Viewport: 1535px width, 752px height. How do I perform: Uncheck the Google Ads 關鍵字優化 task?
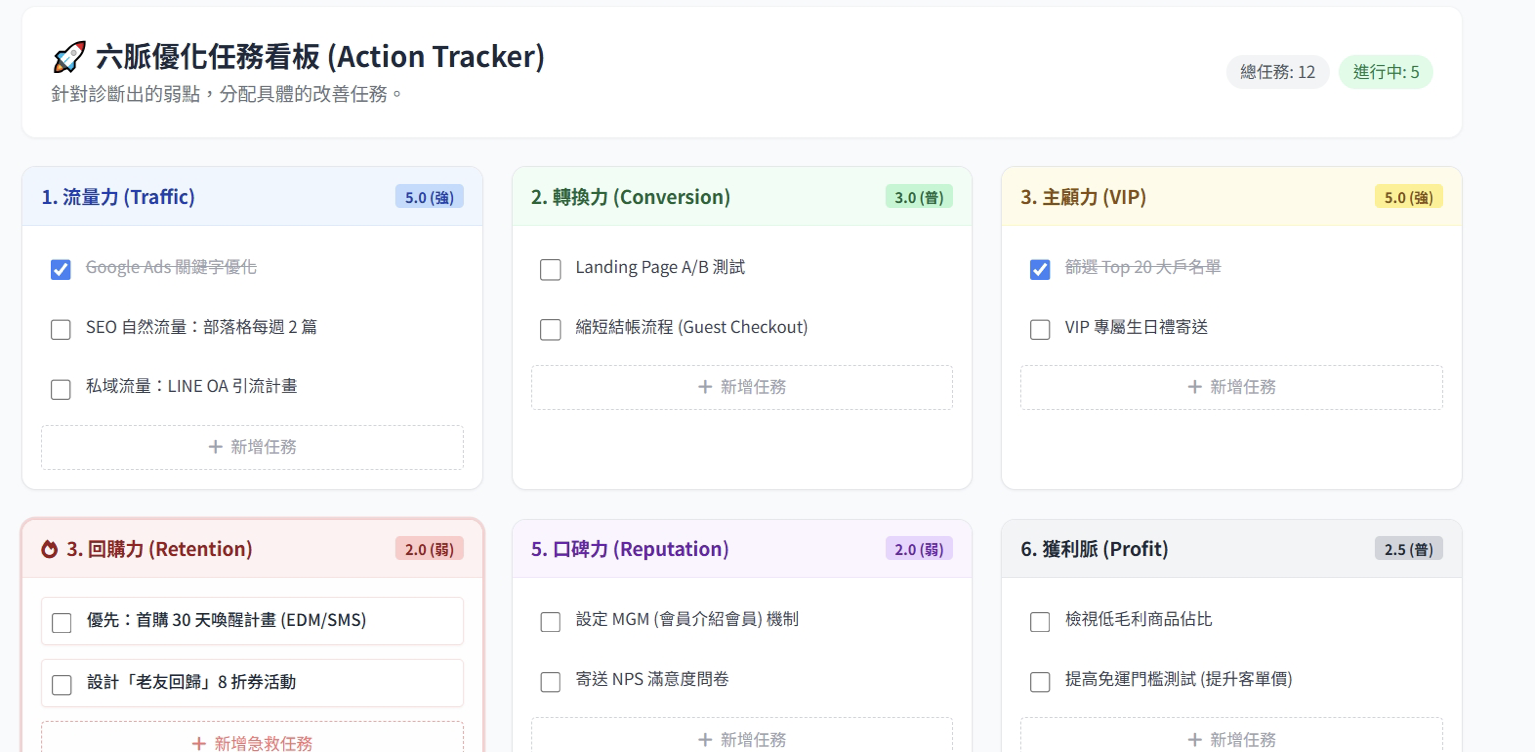tap(61, 269)
